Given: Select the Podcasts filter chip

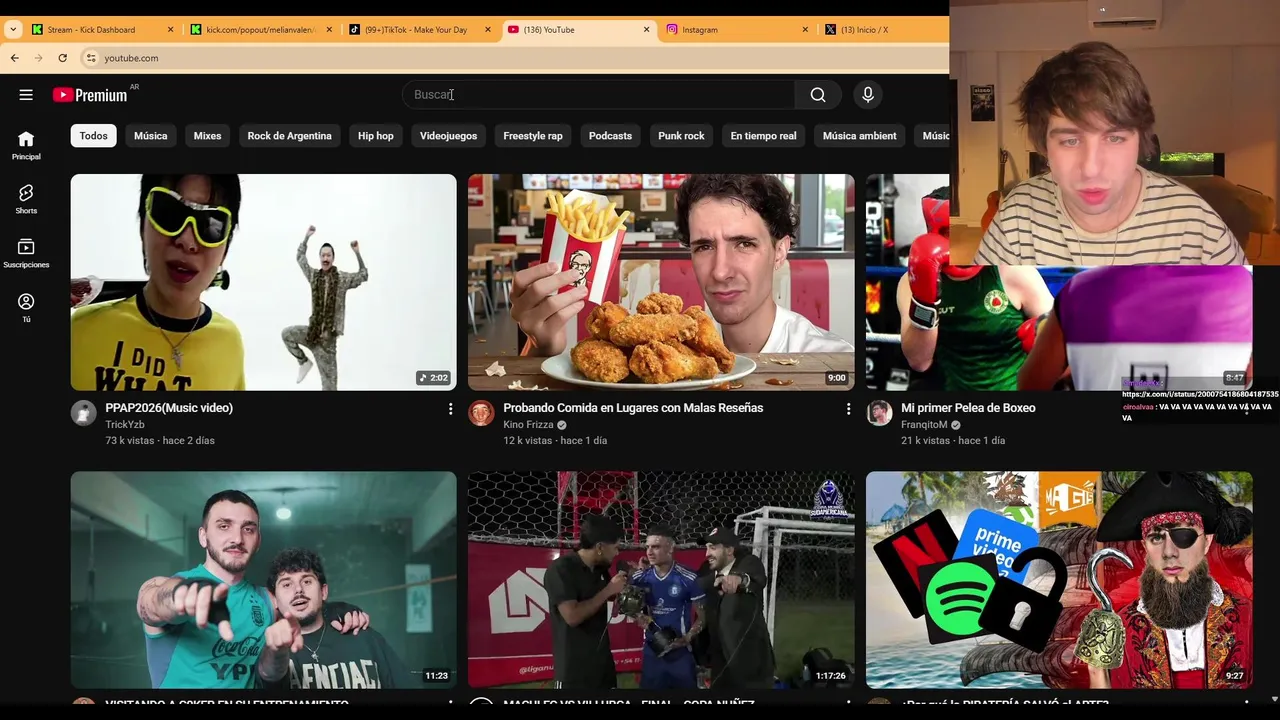Looking at the screenshot, I should (610, 136).
